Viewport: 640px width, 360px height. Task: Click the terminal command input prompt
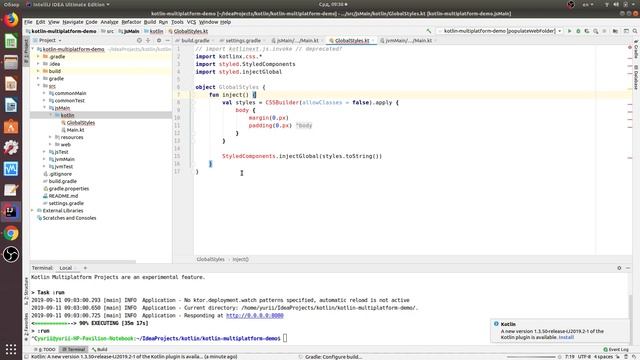click(x=285, y=338)
